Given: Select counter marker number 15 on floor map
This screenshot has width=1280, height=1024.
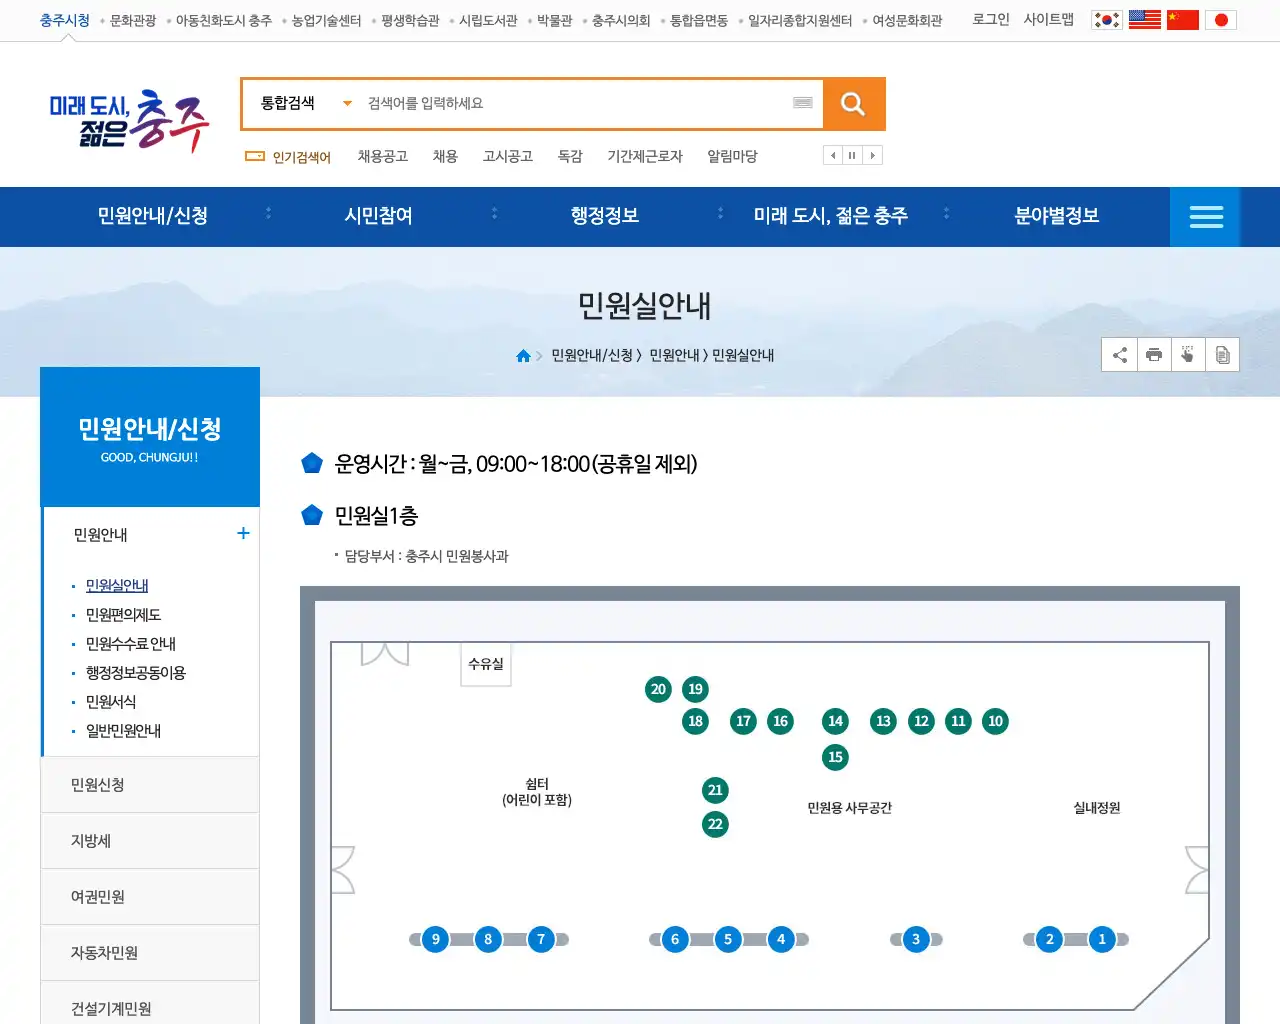Looking at the screenshot, I should [x=835, y=757].
